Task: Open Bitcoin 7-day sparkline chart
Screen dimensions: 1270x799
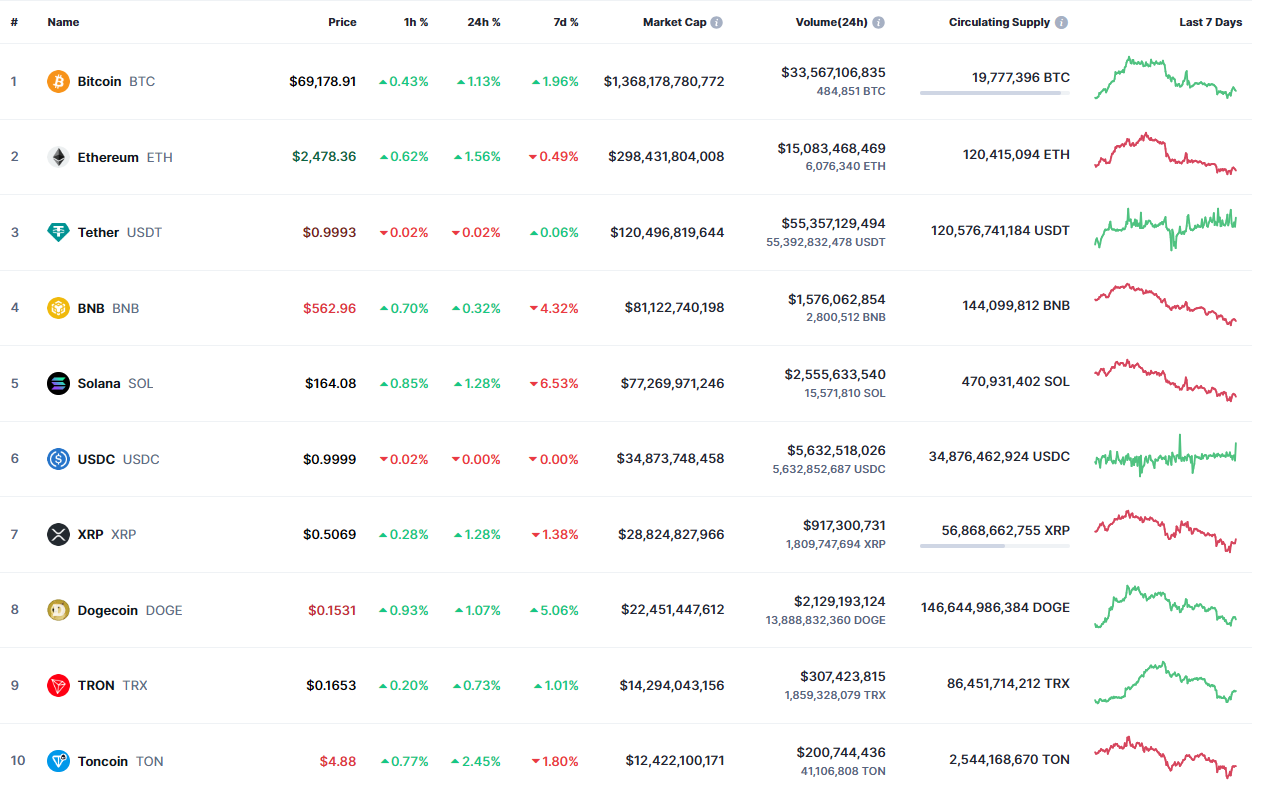Action: pos(1166,77)
